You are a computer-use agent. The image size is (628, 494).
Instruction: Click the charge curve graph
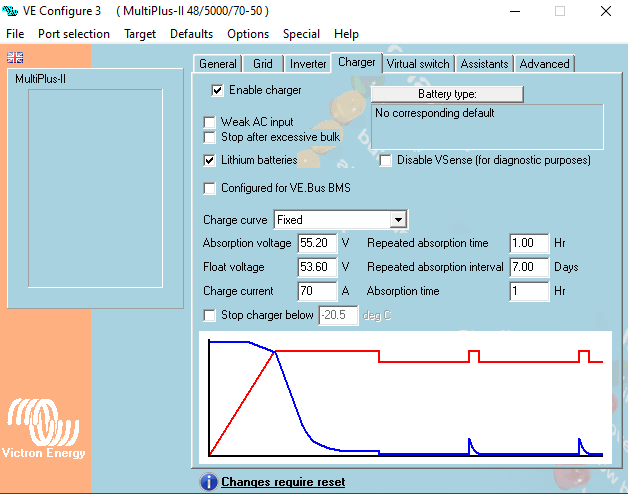(405, 398)
